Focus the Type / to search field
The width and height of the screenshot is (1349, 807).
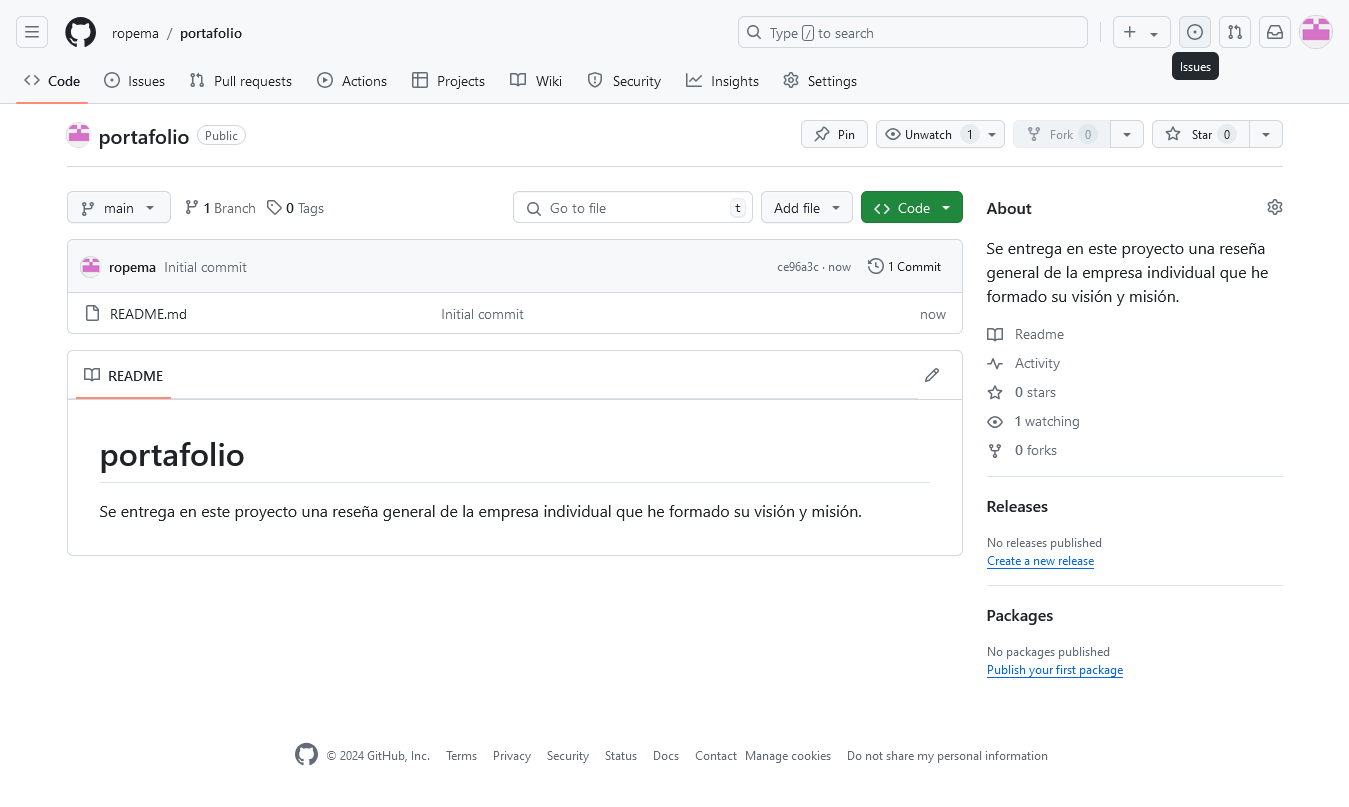pos(913,32)
